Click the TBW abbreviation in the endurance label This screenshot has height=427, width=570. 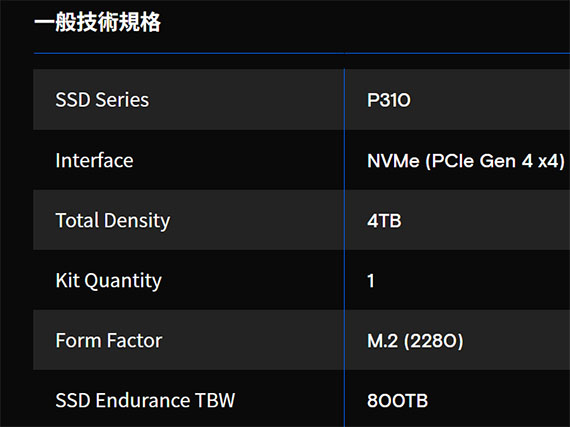coord(215,400)
